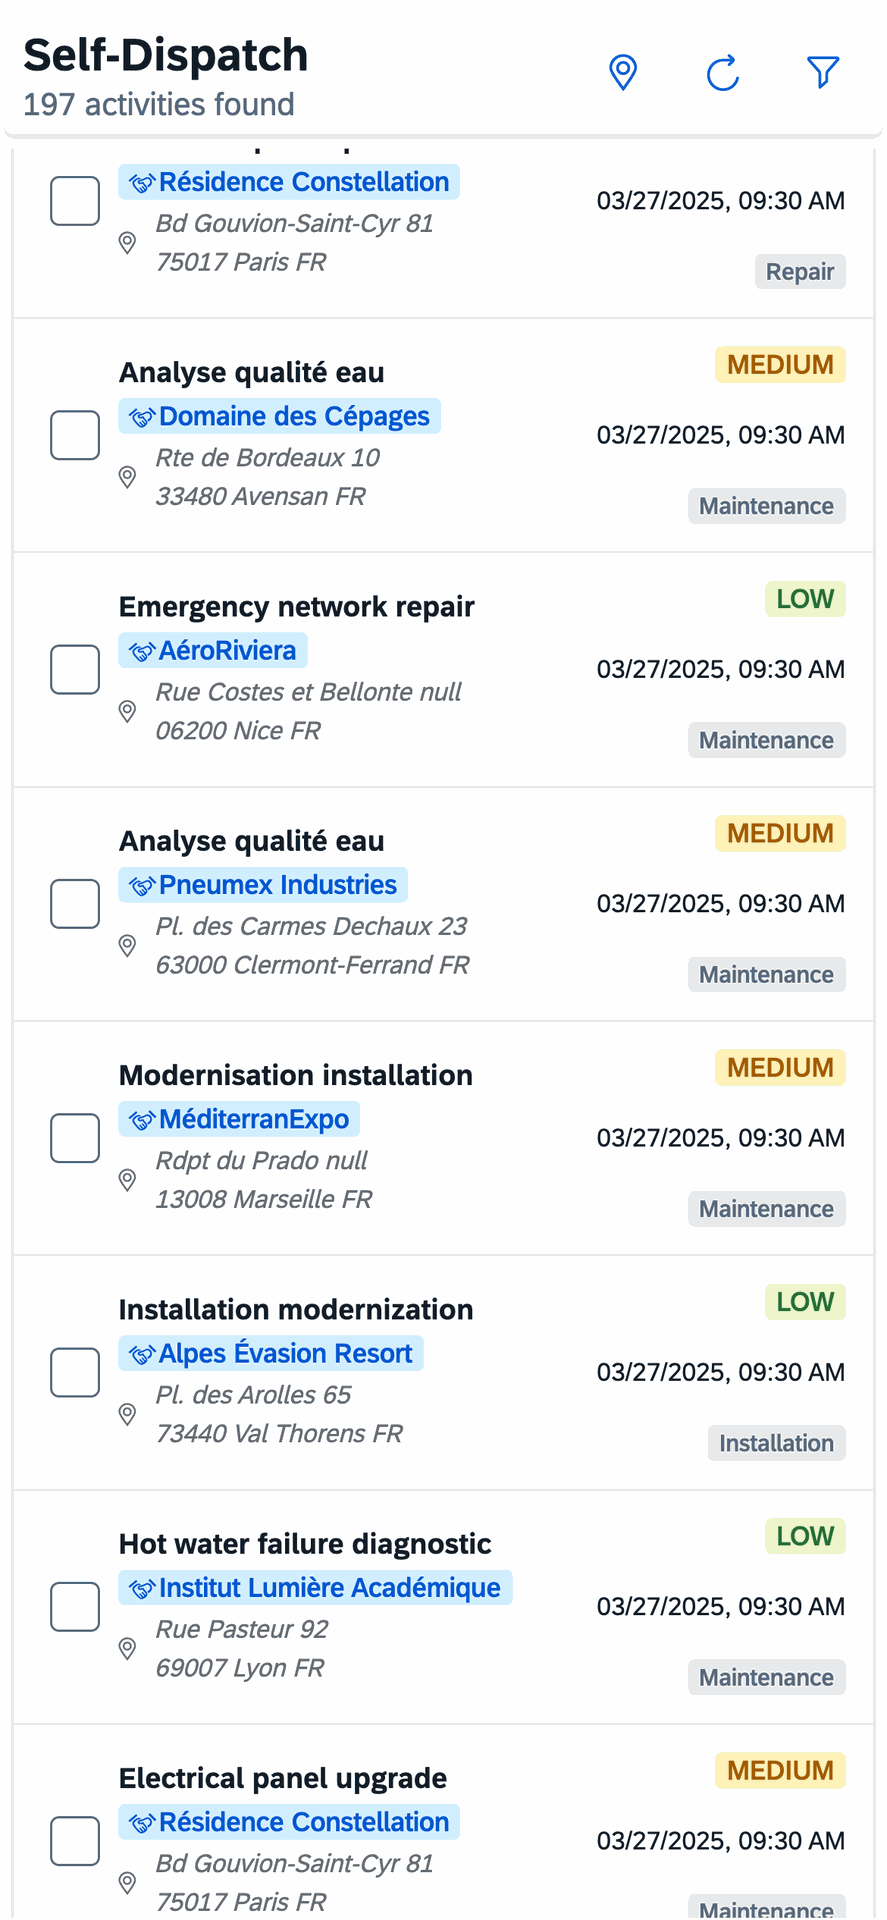Viewport: 887px width, 1920px height.
Task: Check the Hot water failure diagnostic checkbox
Action: pos(75,1606)
